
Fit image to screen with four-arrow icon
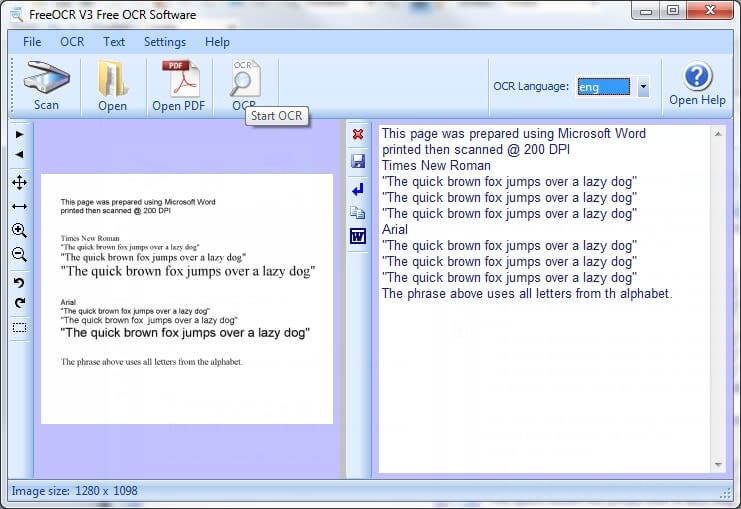19,182
